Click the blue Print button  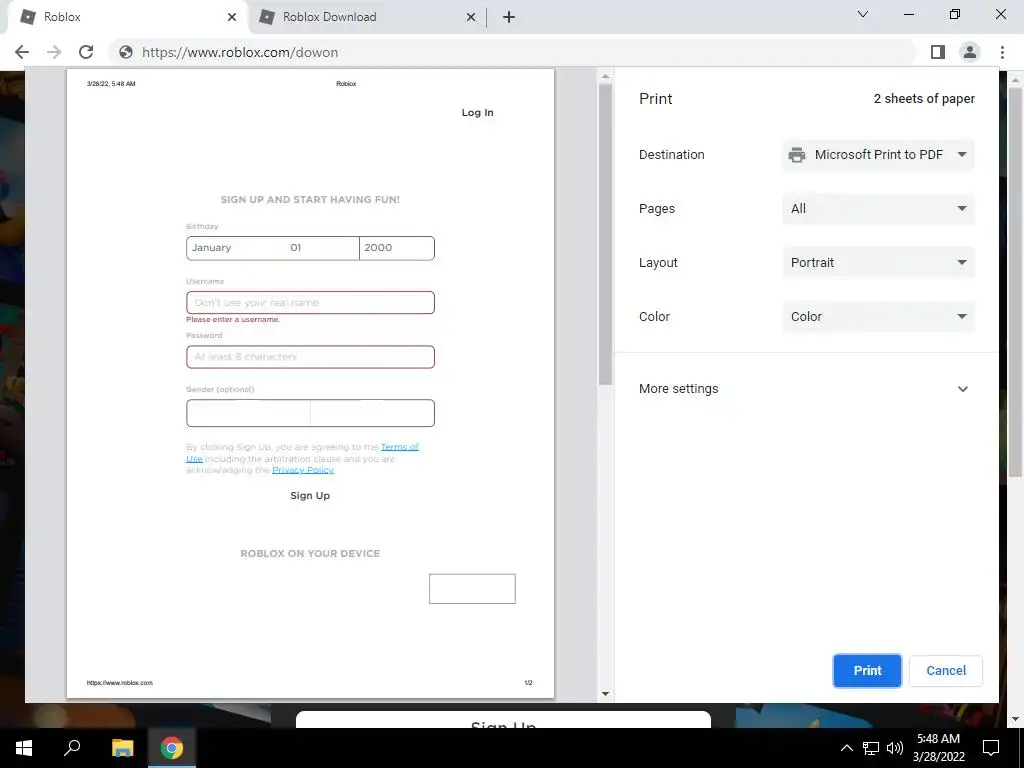[x=867, y=671]
